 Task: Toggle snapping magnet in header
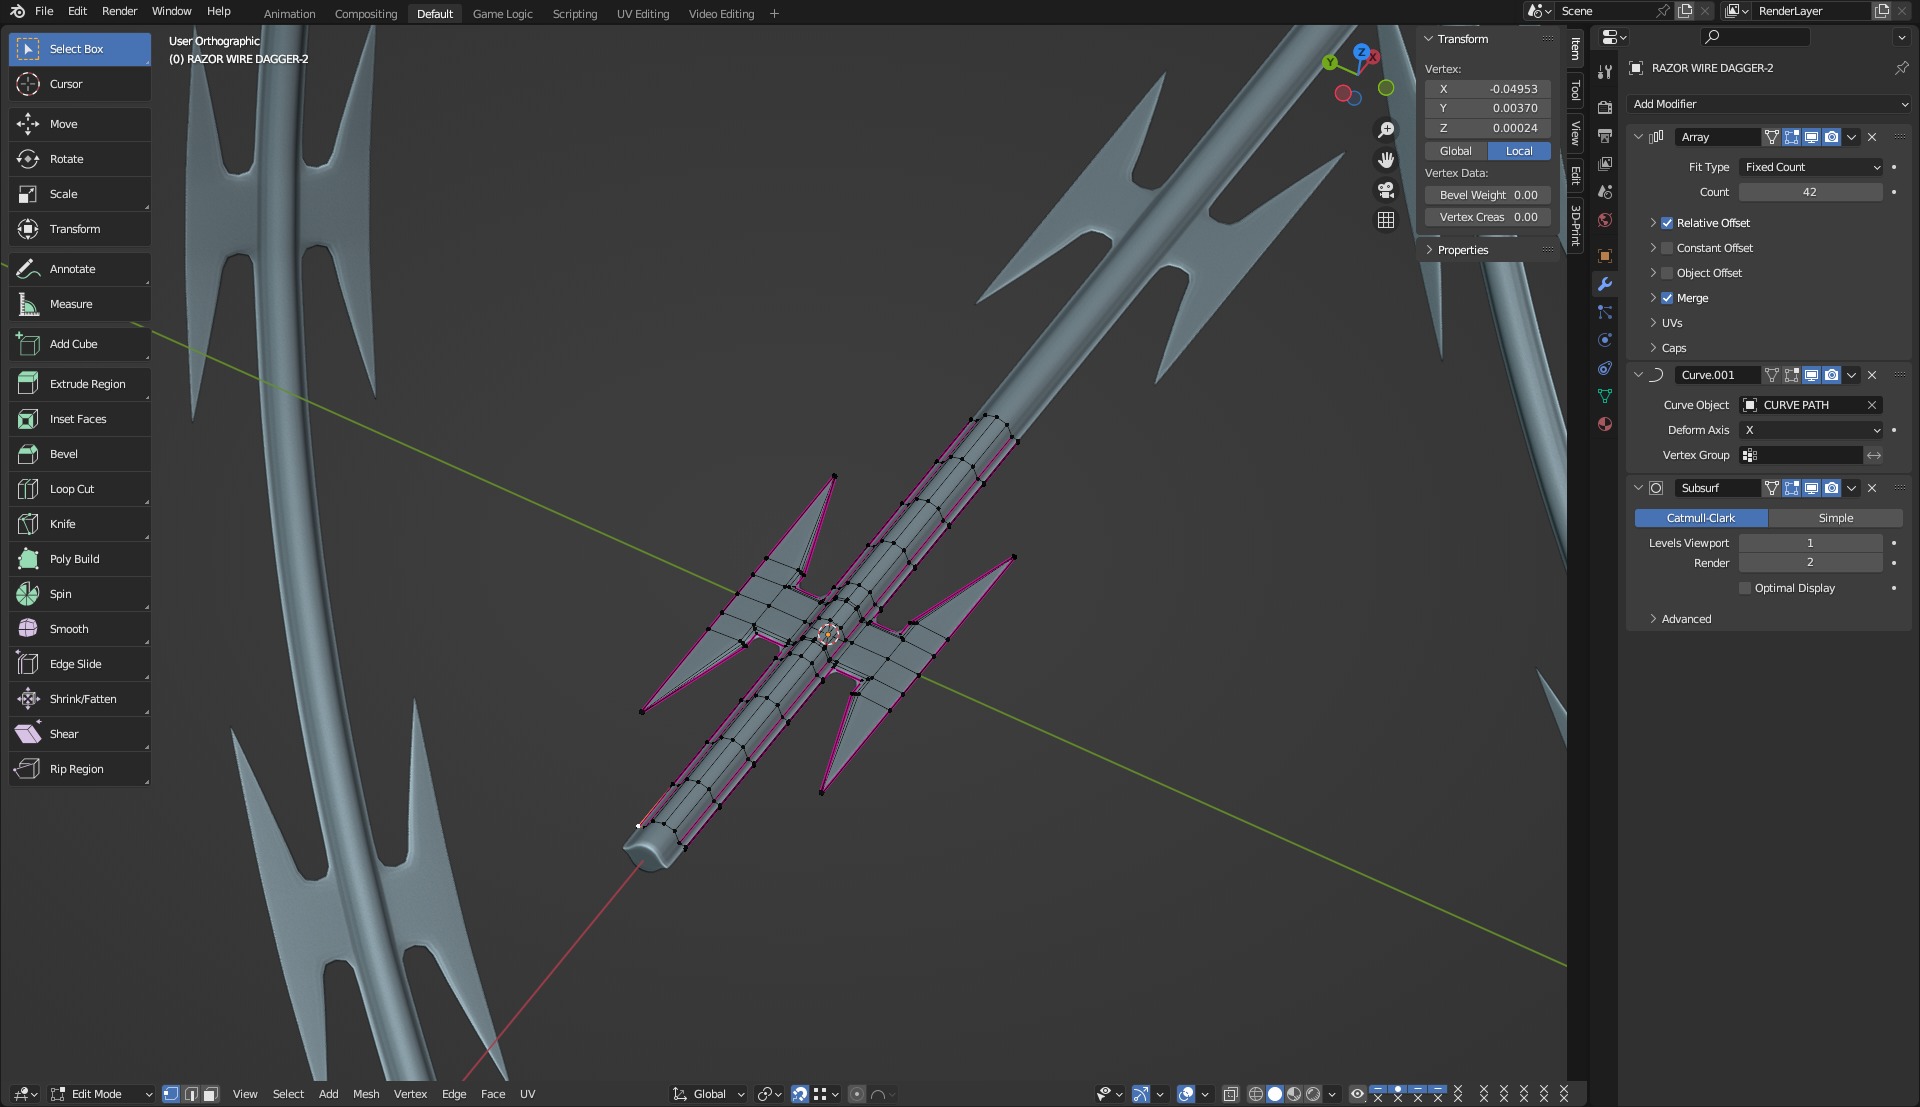click(x=799, y=1094)
